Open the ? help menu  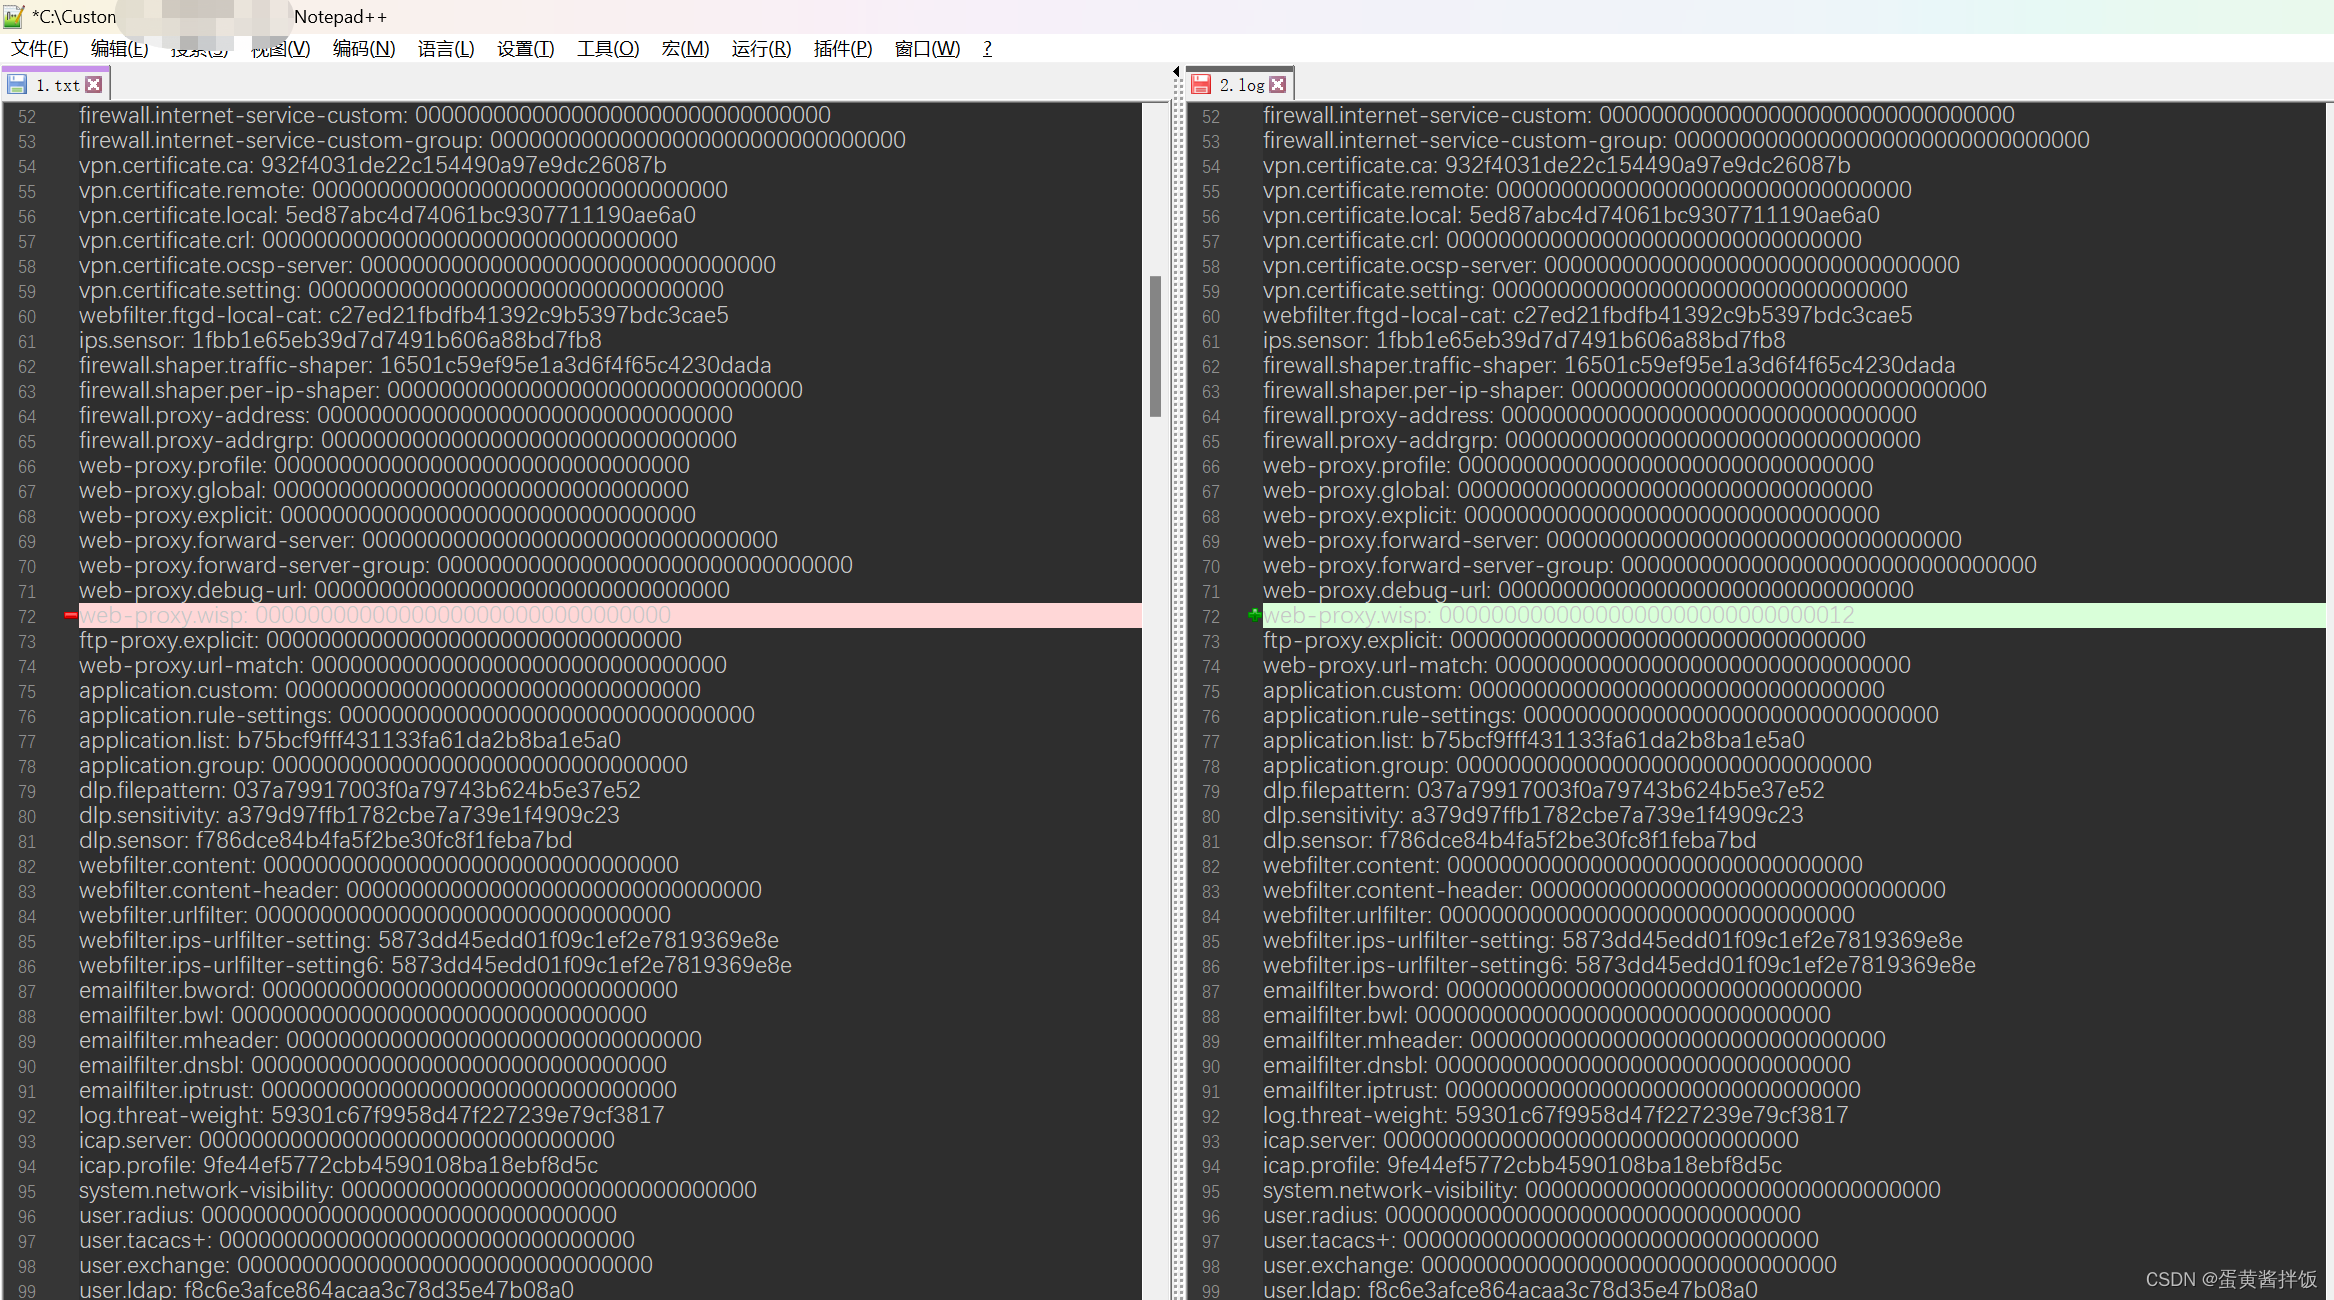[987, 48]
